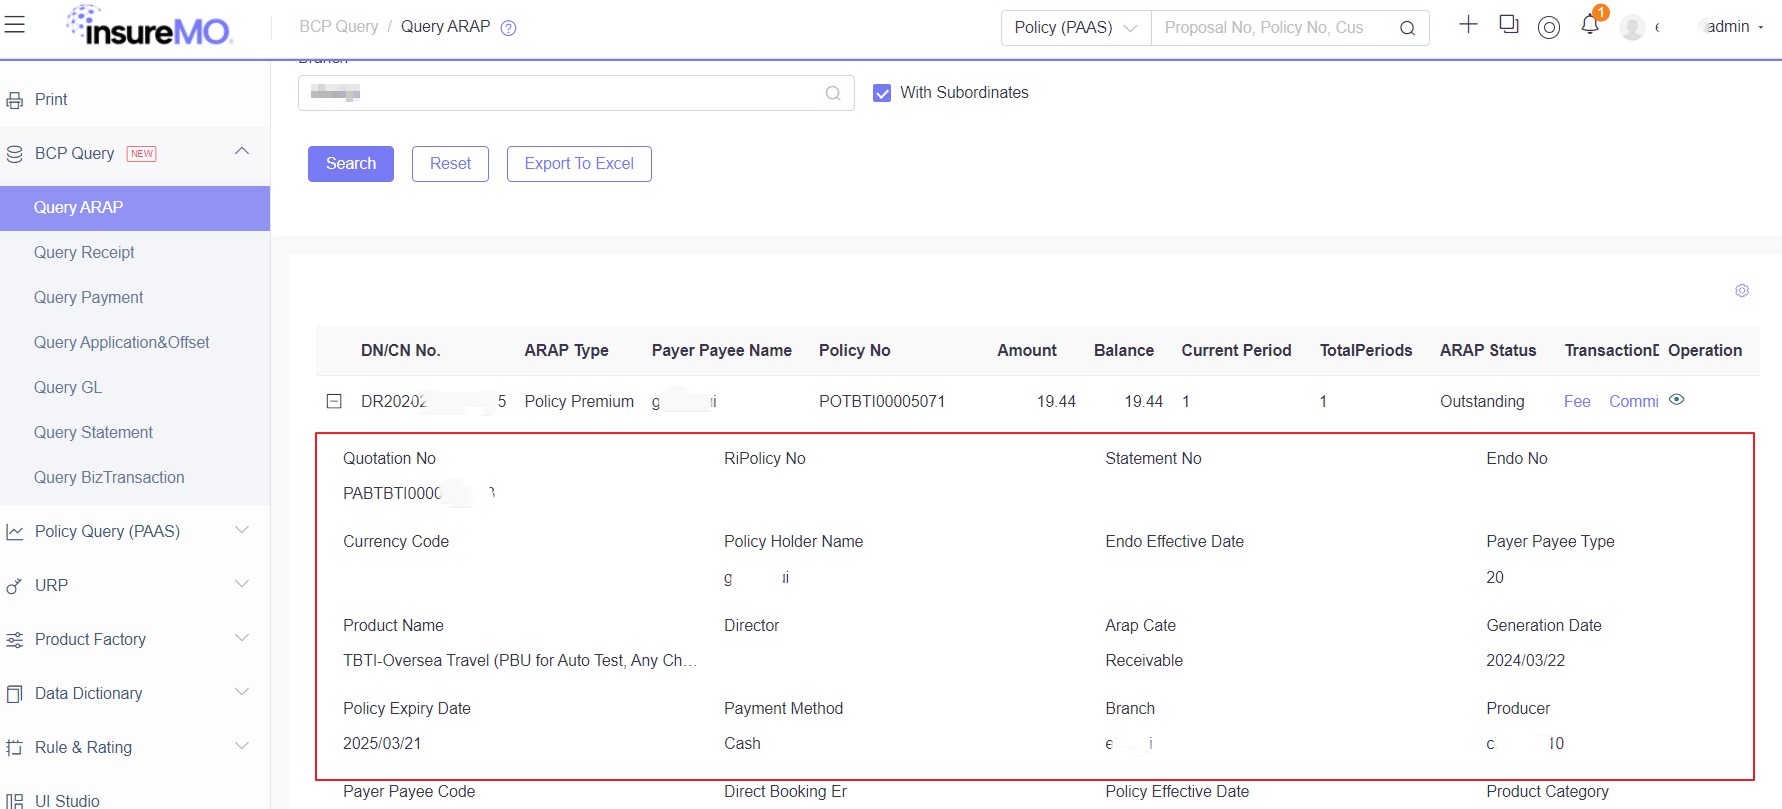1782x809 pixels.
Task: Click the plus icon in the header
Action: (x=1468, y=24)
